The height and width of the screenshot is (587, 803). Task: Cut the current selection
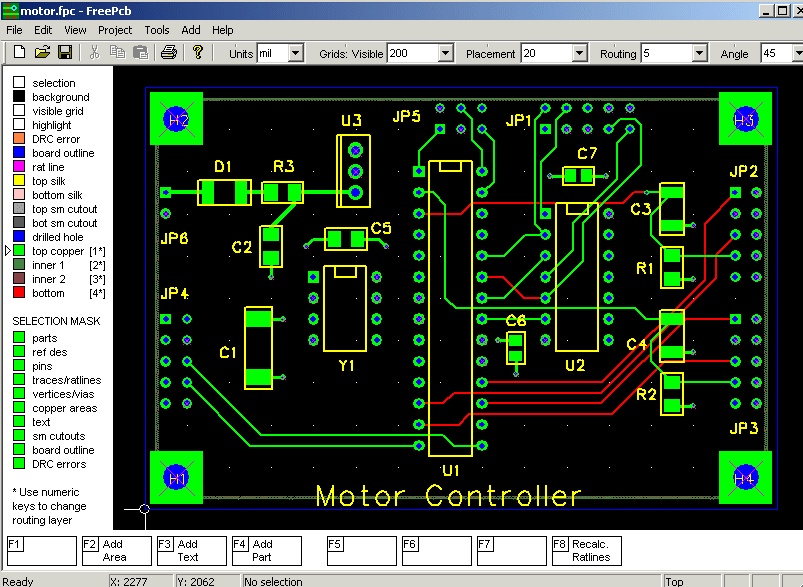(94, 51)
